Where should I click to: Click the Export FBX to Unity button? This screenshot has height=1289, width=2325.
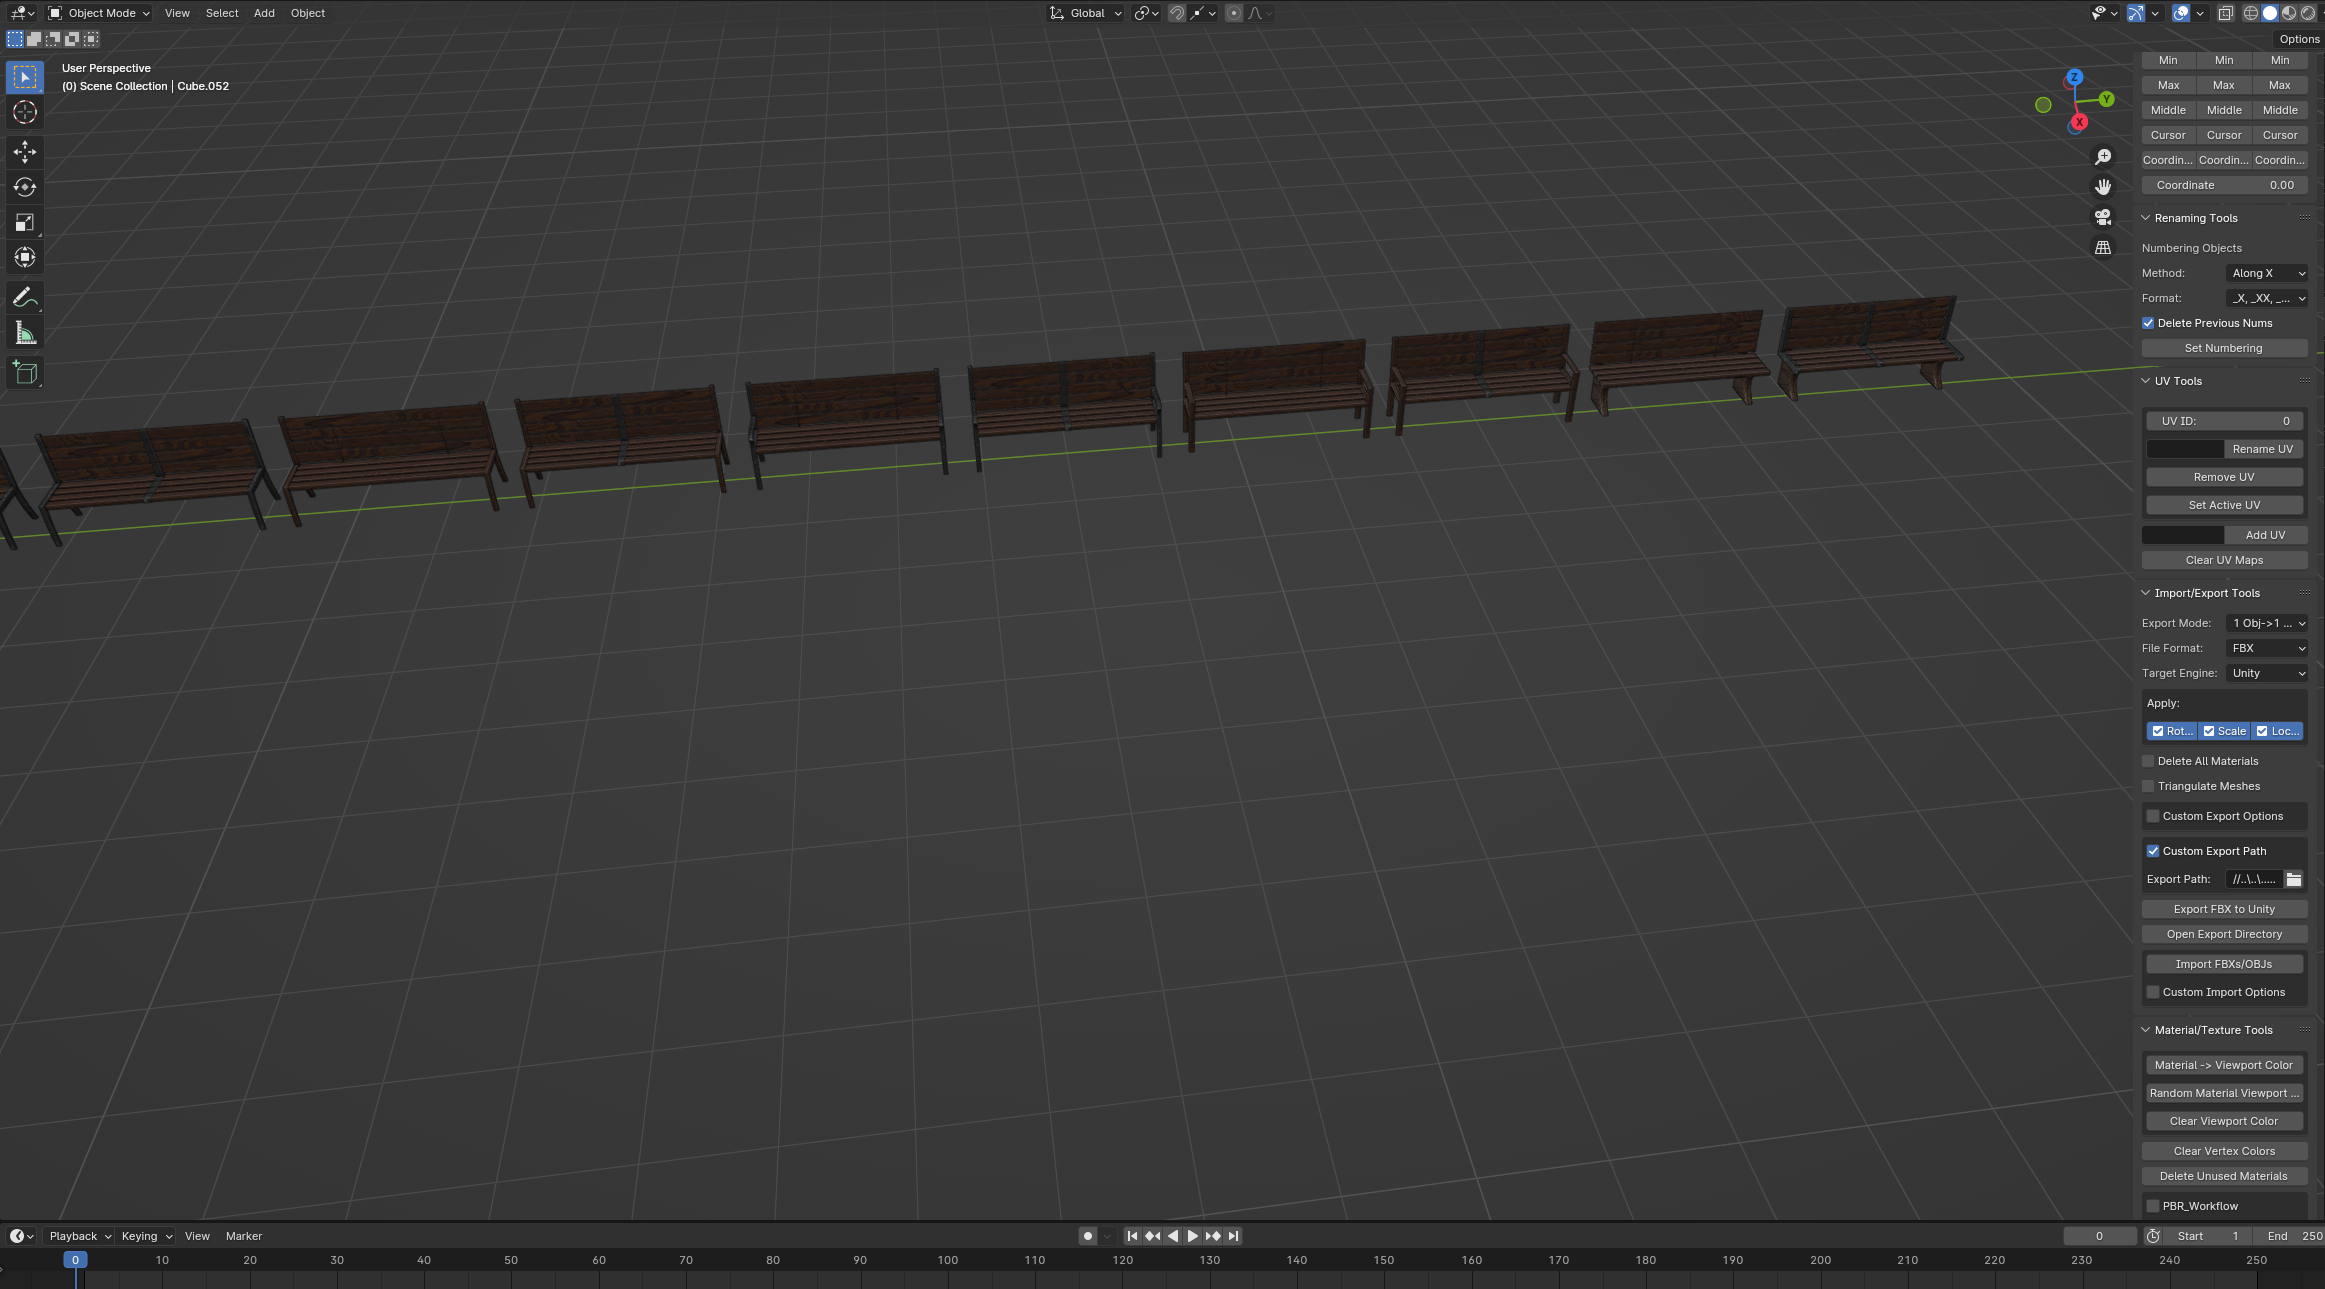click(x=2224, y=909)
